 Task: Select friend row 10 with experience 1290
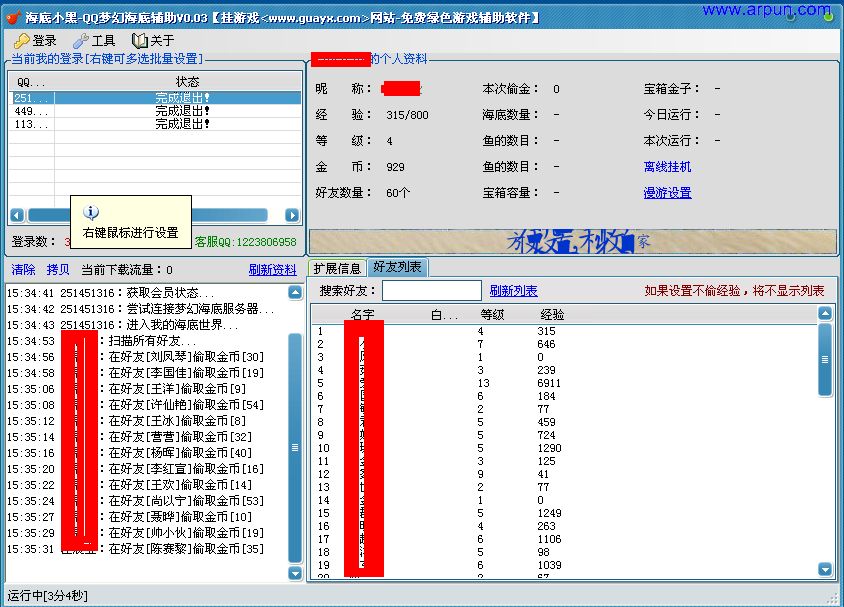(x=564, y=448)
